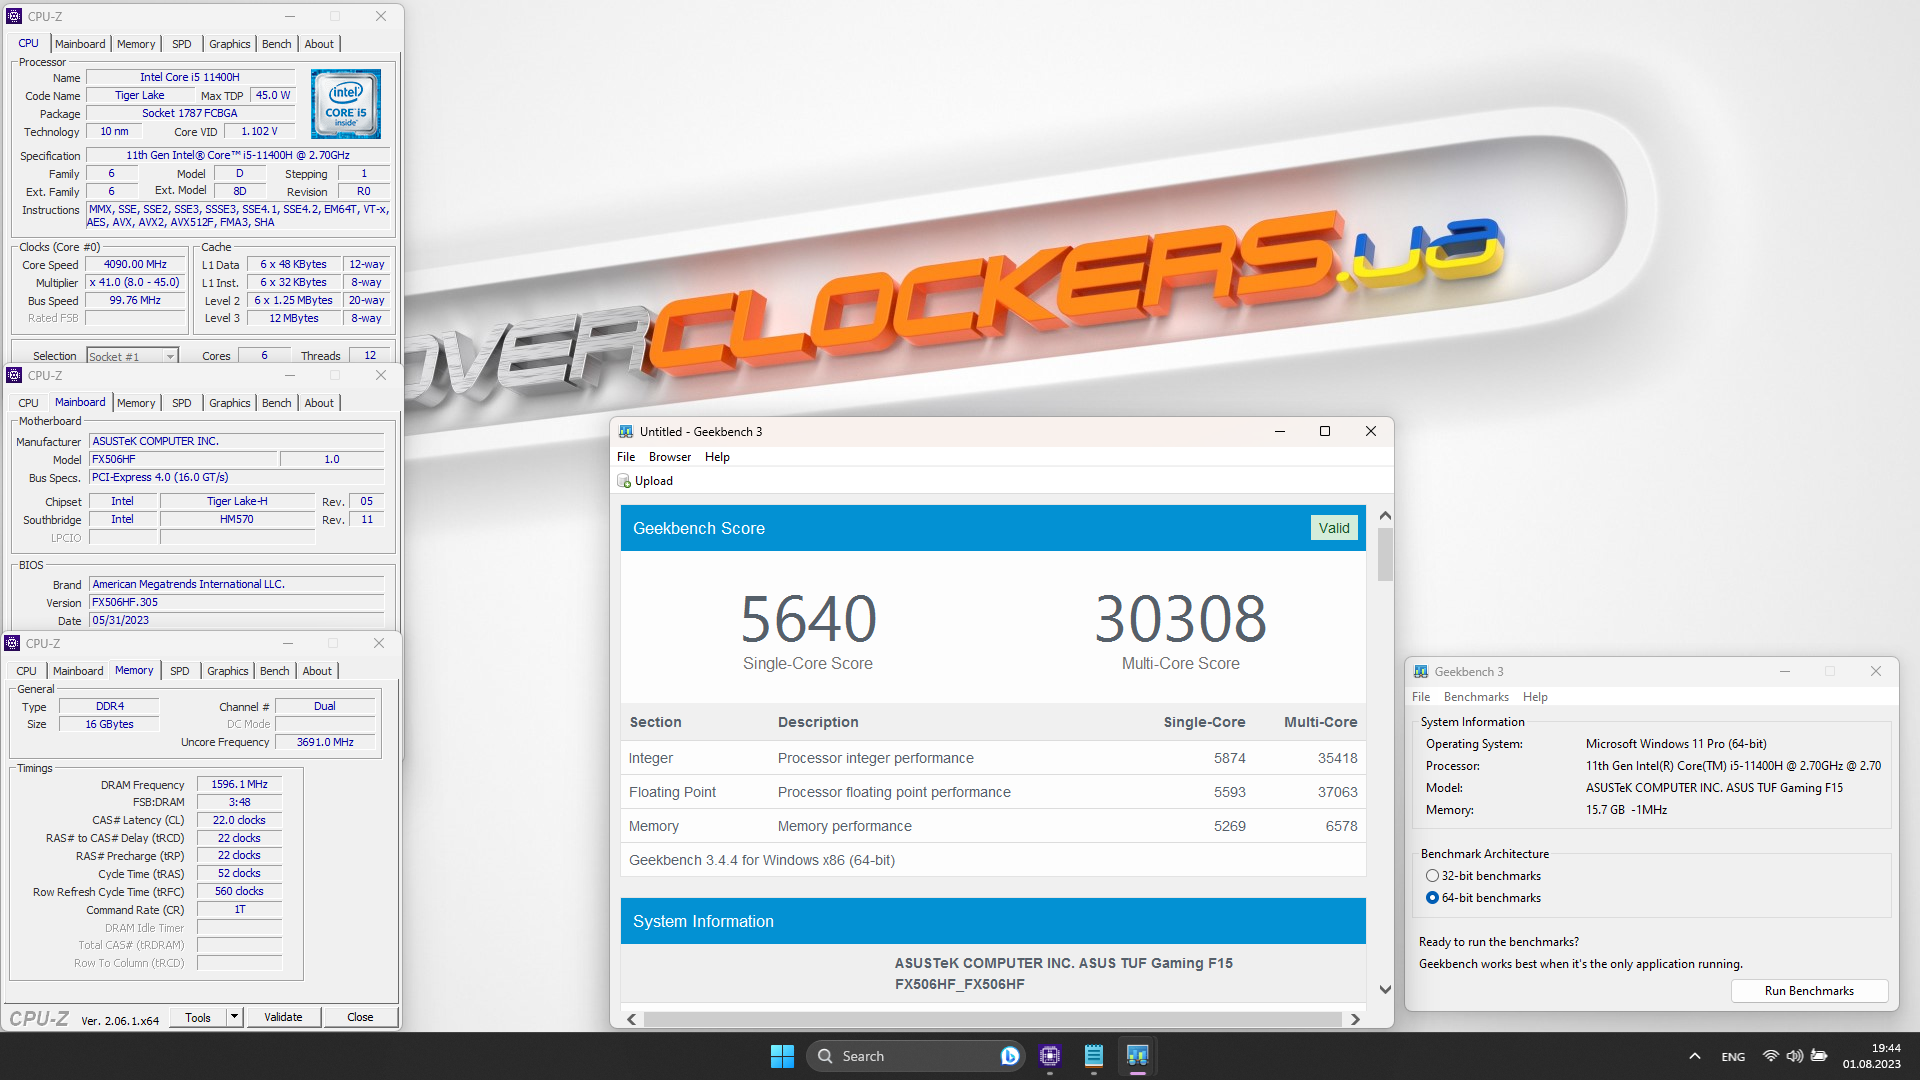Open CPU-Z from the taskbar icon
The width and height of the screenshot is (1920, 1080).
[1049, 1056]
